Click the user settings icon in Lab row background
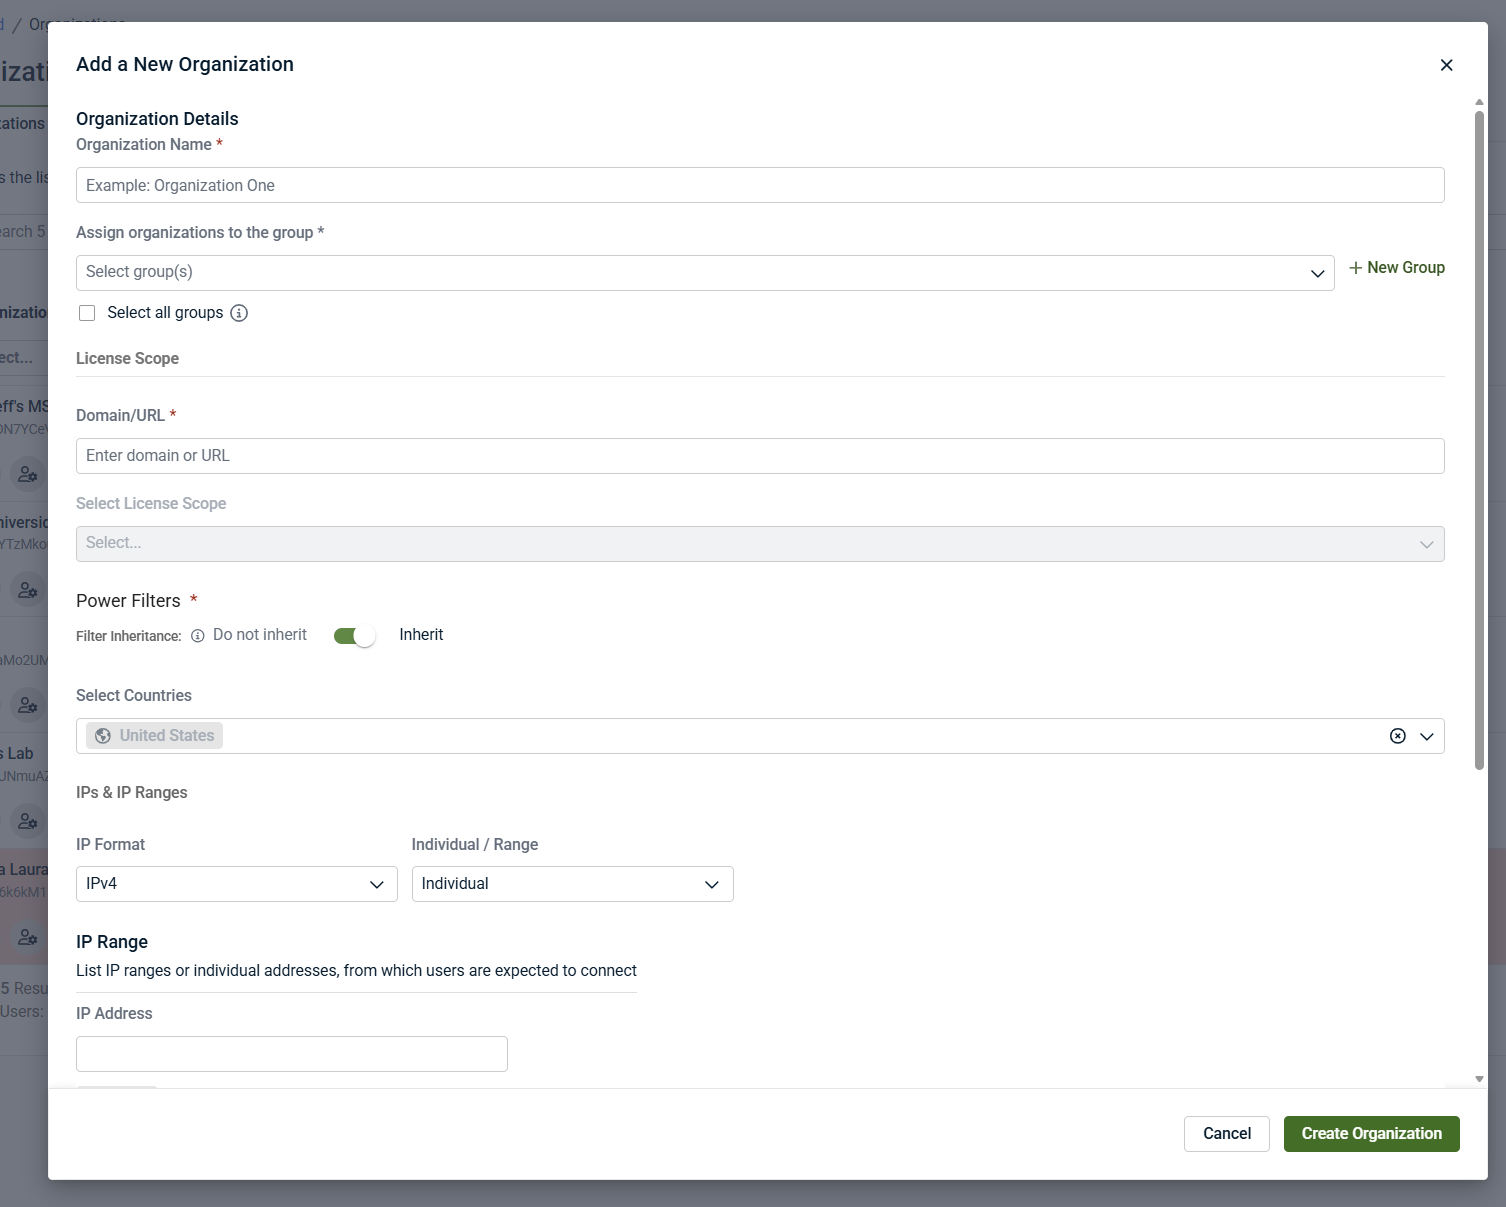 [28, 822]
